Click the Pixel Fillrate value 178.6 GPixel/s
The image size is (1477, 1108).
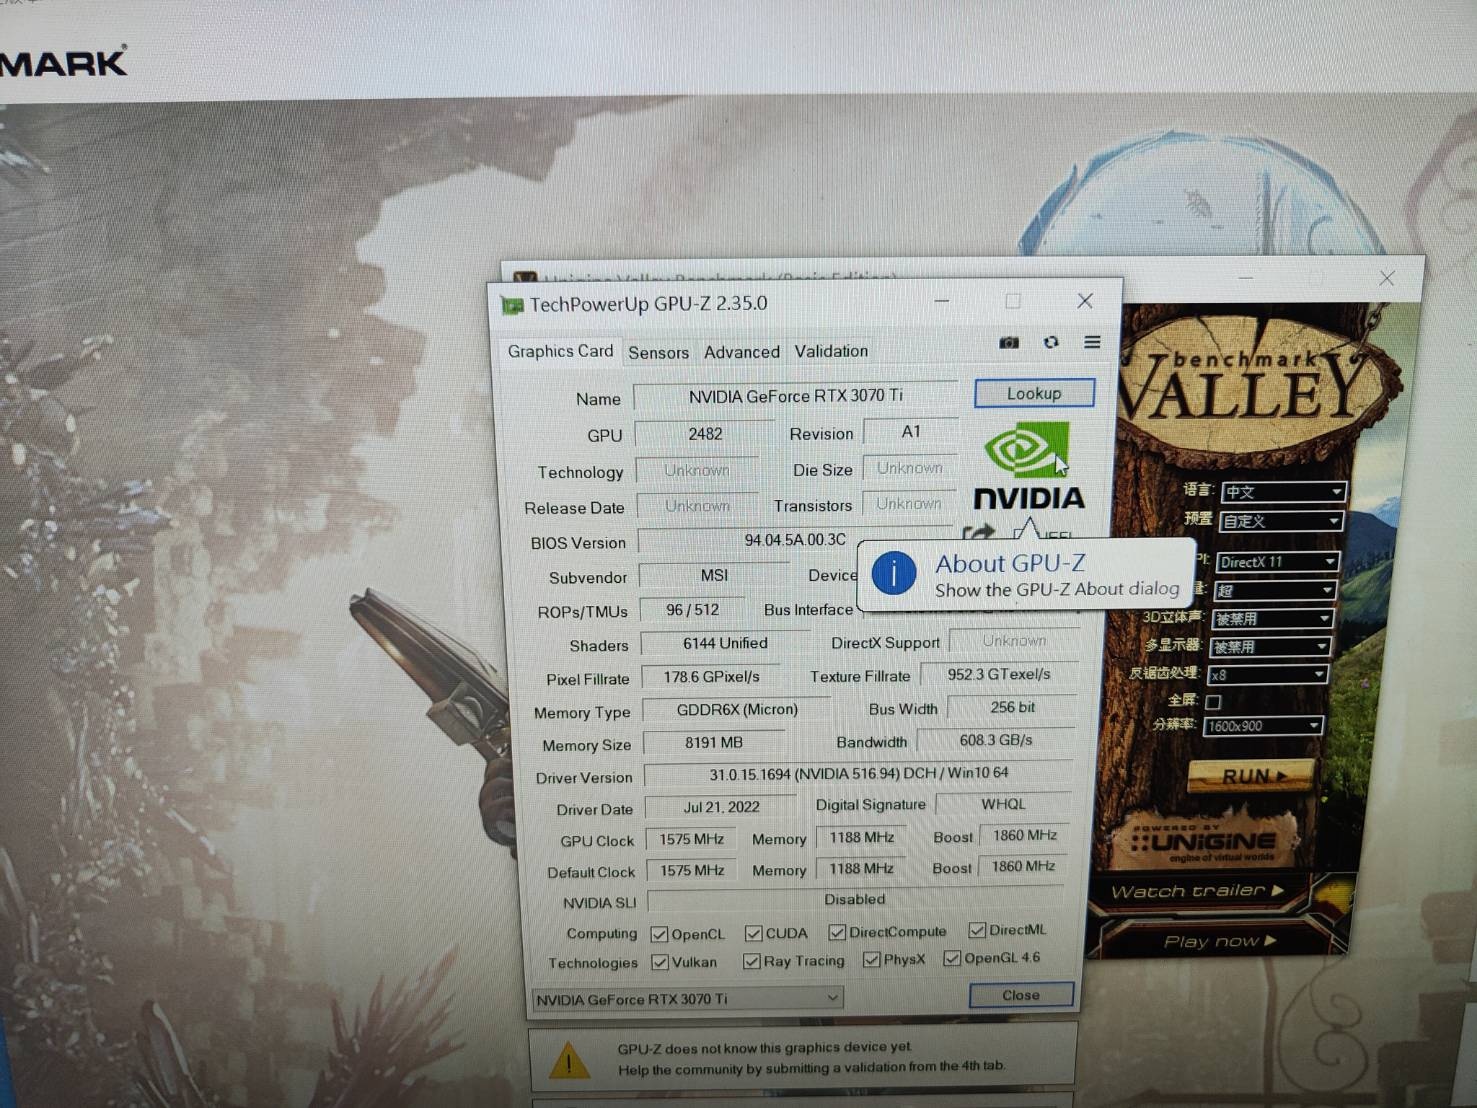click(711, 677)
